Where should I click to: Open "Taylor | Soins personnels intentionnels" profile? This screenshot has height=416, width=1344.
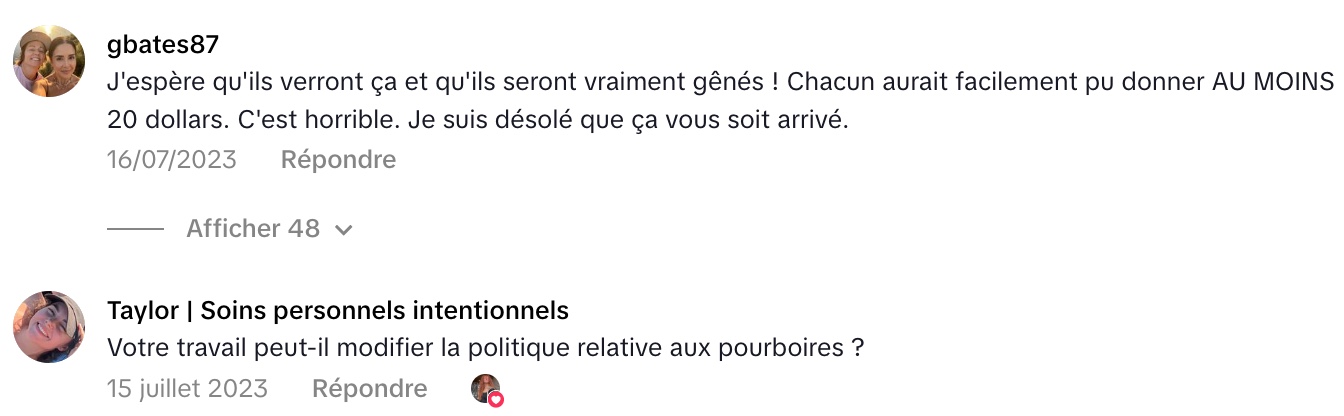click(x=337, y=311)
